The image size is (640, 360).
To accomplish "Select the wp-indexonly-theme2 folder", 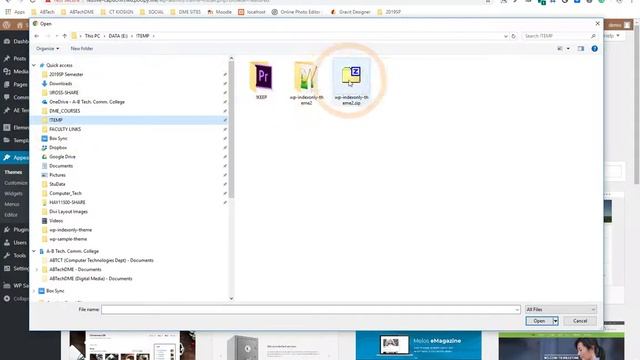I will point(306,82).
